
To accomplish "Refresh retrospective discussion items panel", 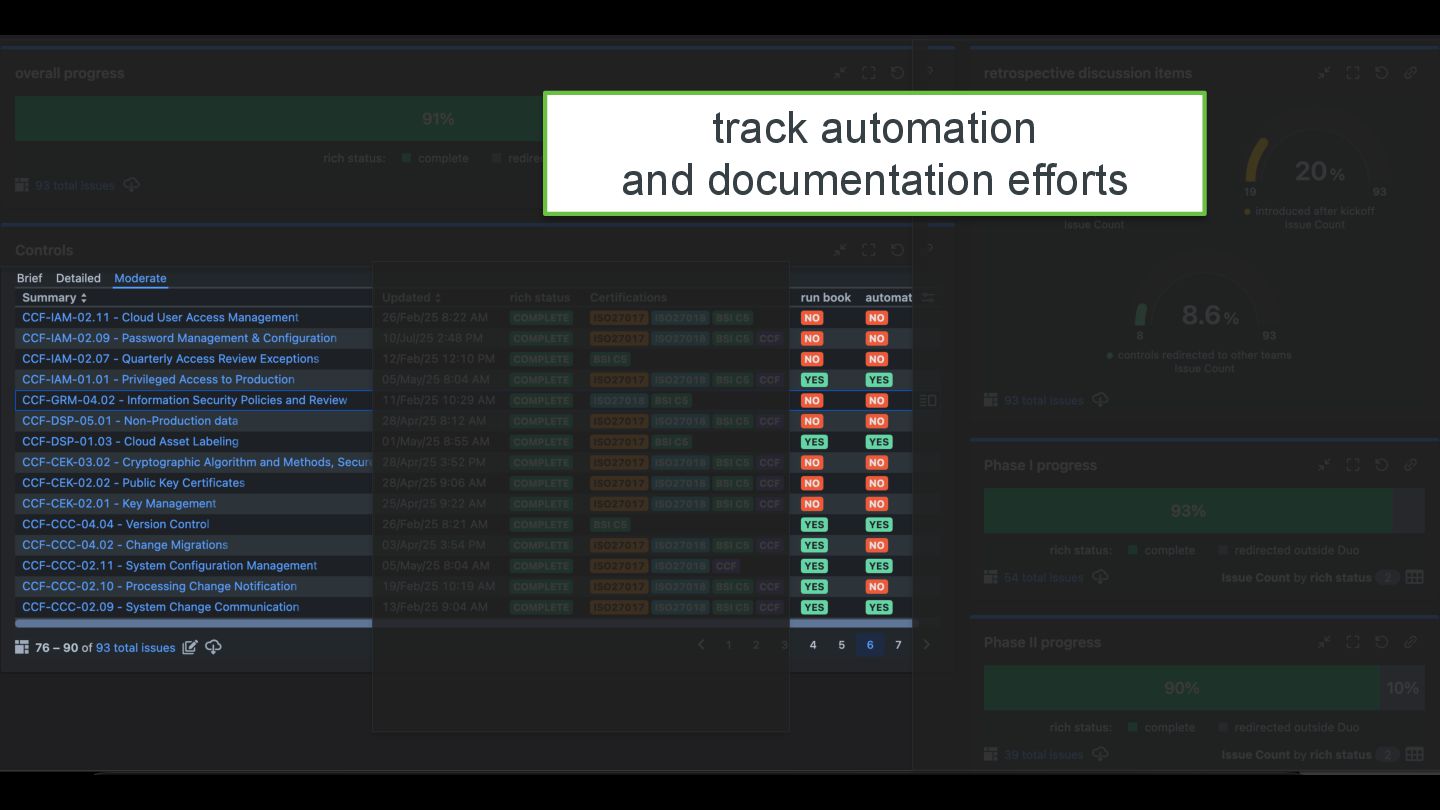I will click(1381, 73).
